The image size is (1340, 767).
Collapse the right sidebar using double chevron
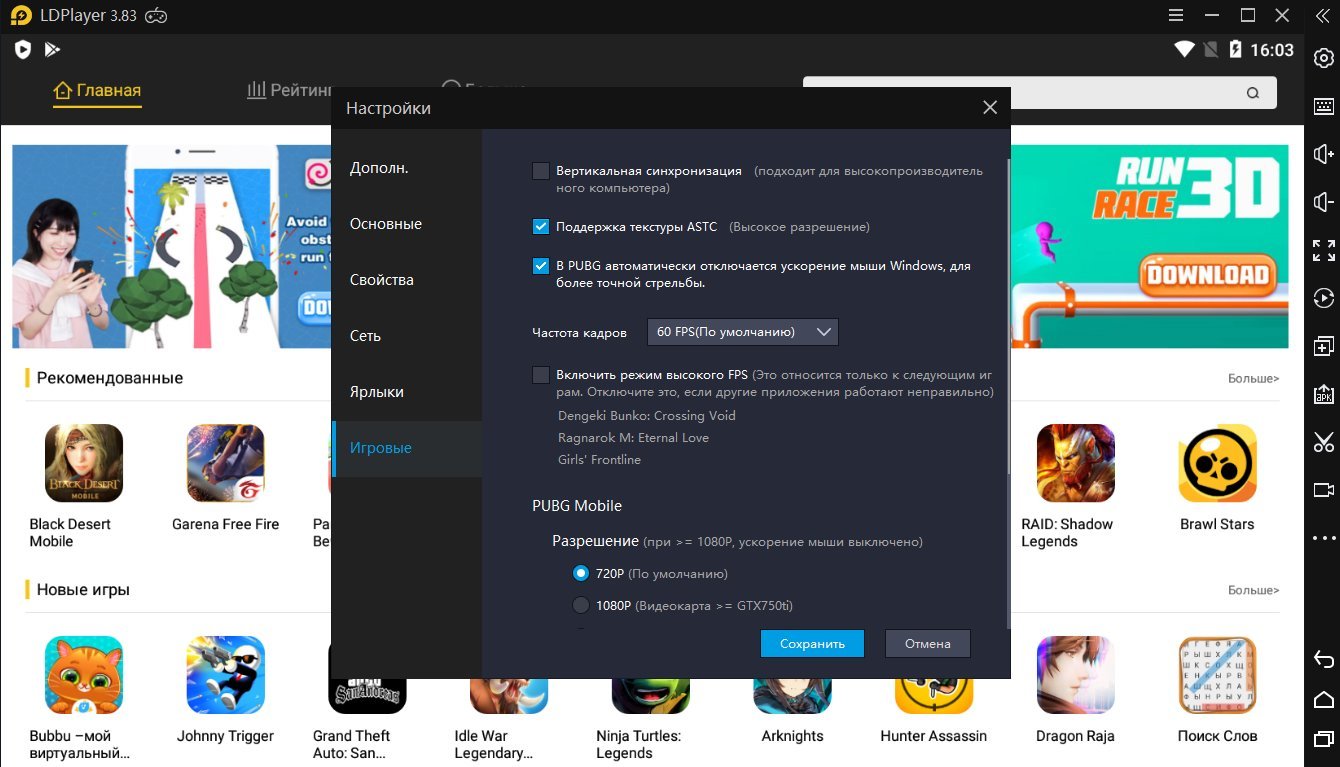[1323, 16]
